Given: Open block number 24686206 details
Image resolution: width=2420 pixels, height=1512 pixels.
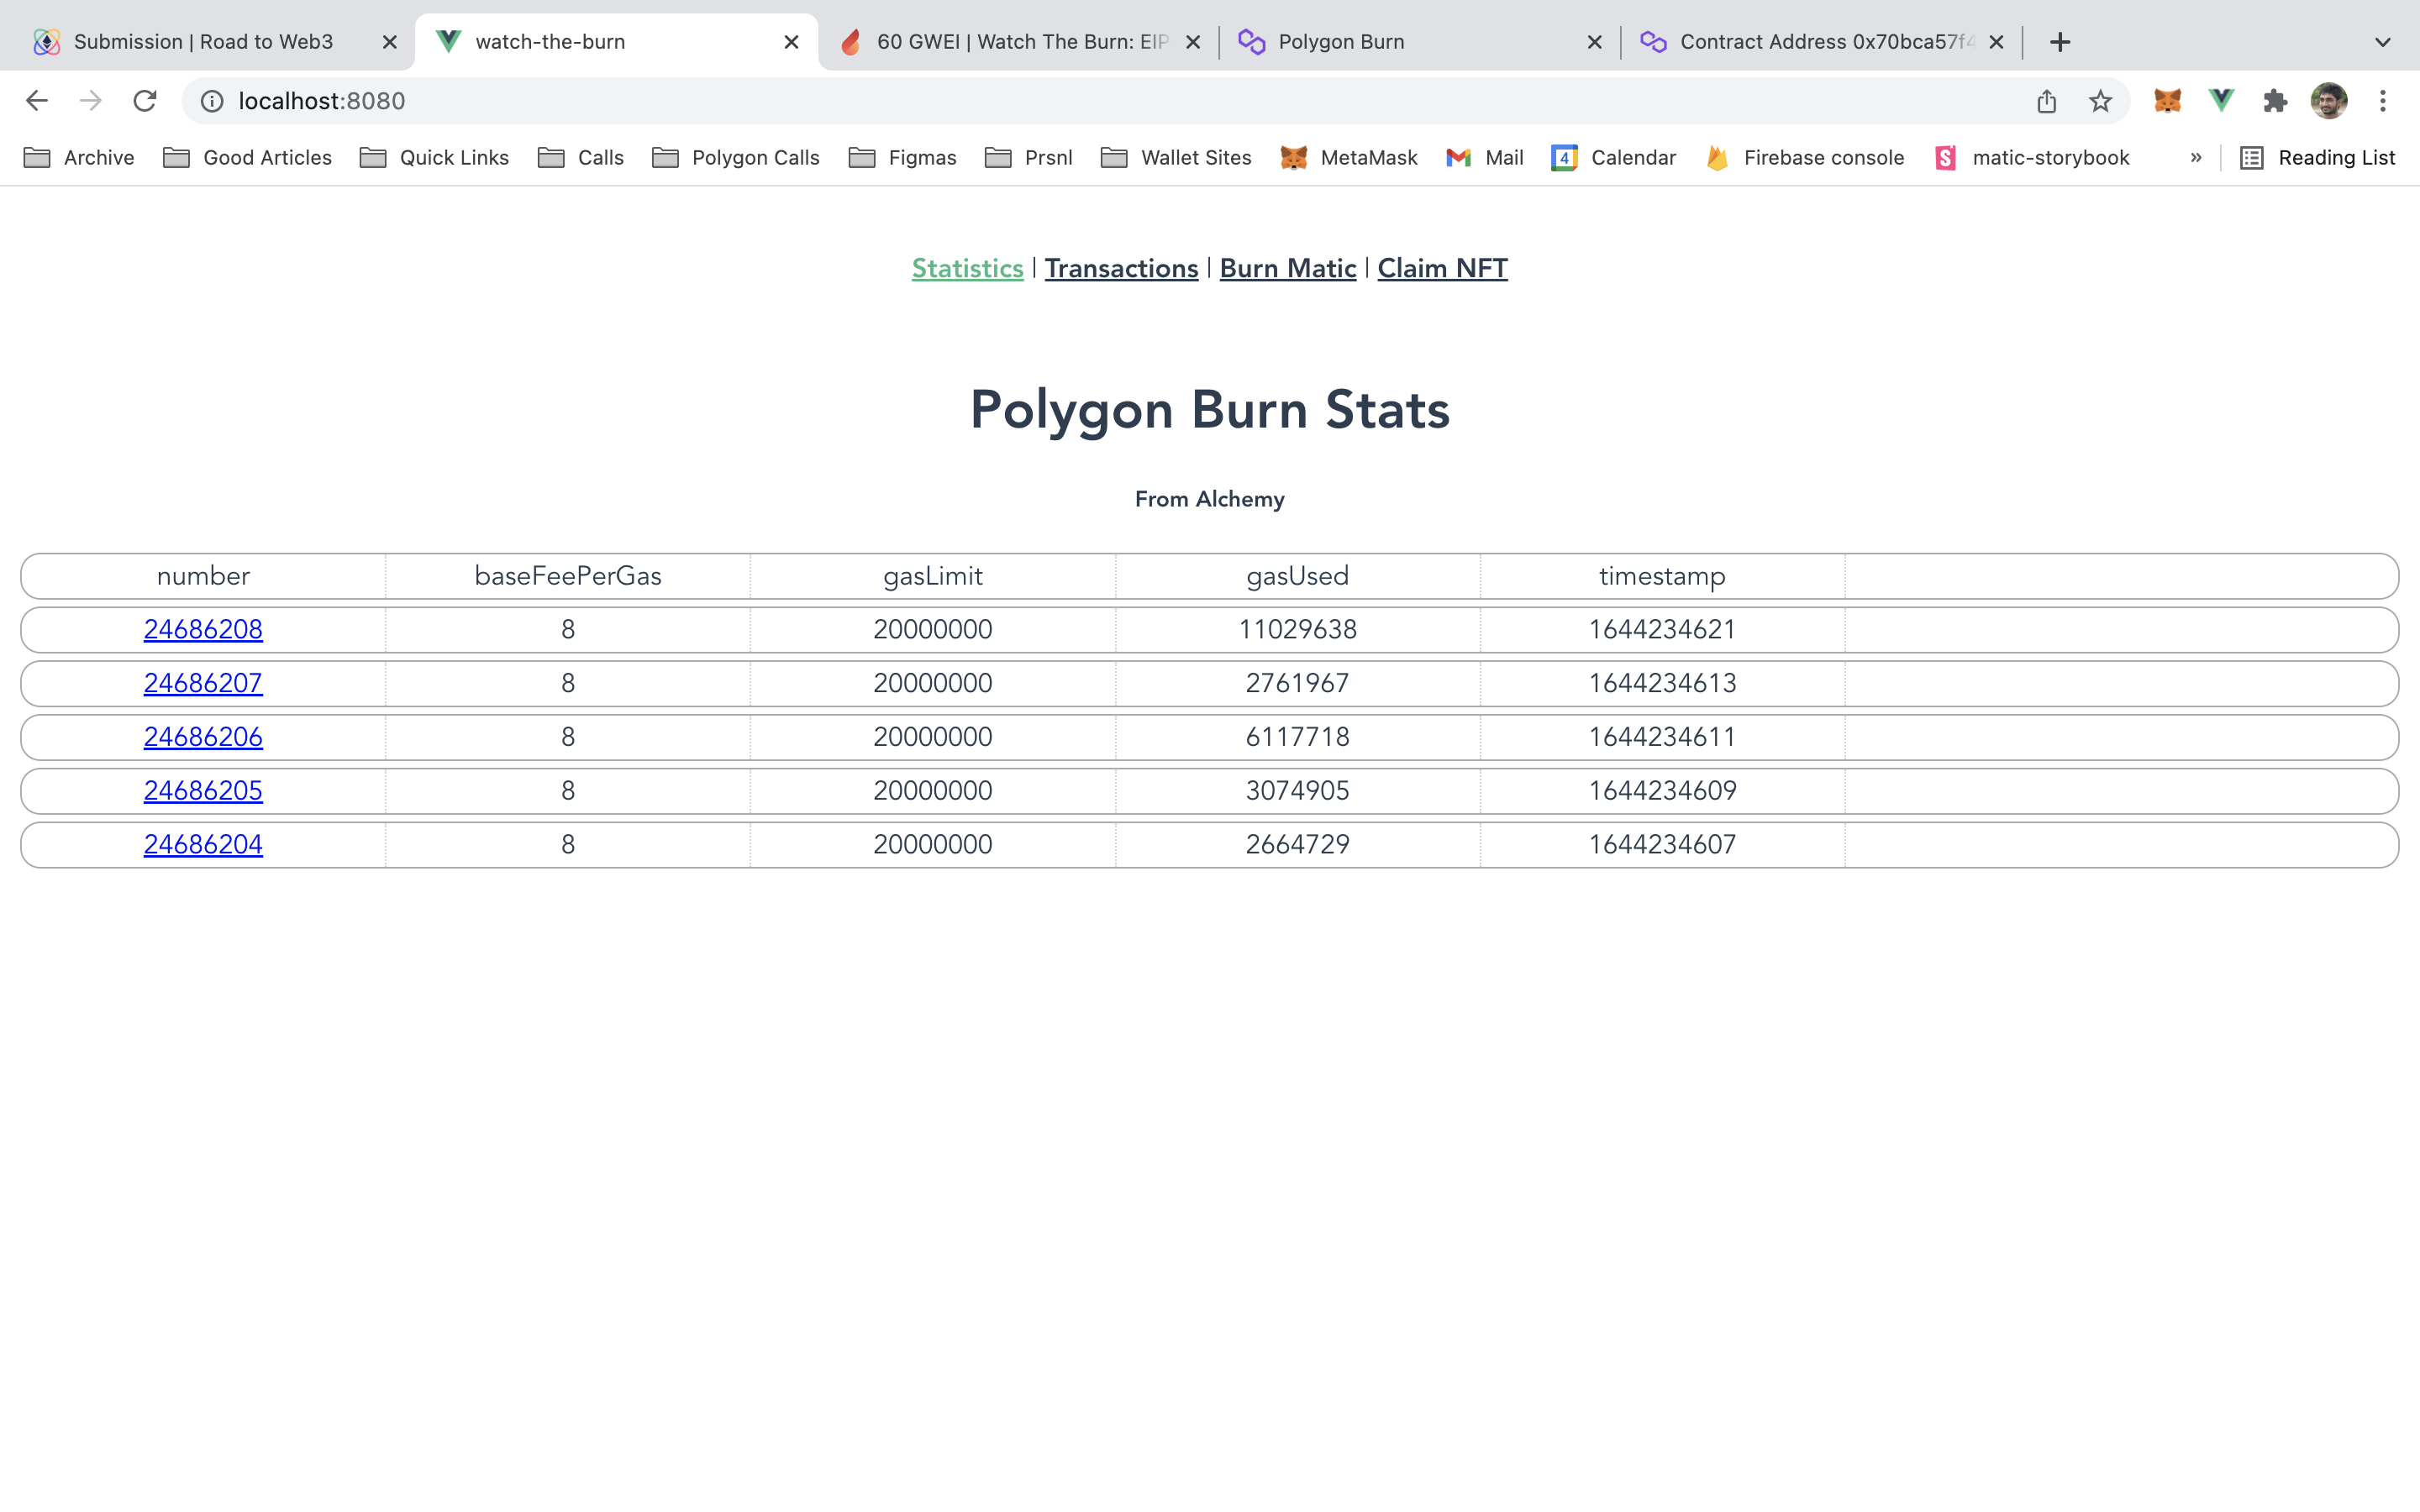Looking at the screenshot, I should pyautogui.click(x=203, y=737).
